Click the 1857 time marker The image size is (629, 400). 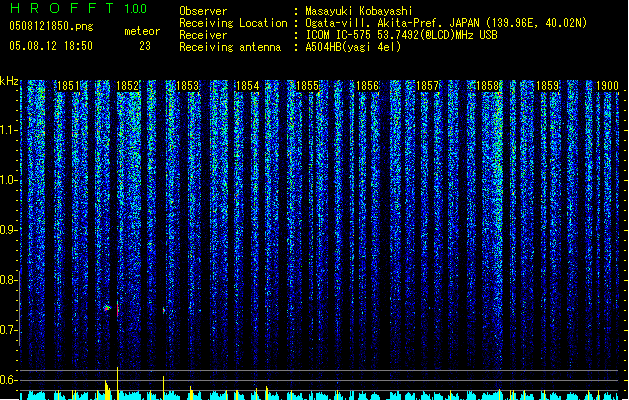tap(427, 86)
